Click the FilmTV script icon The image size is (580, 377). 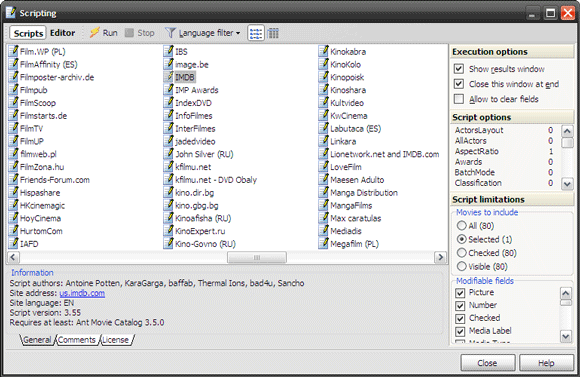tap(13, 128)
